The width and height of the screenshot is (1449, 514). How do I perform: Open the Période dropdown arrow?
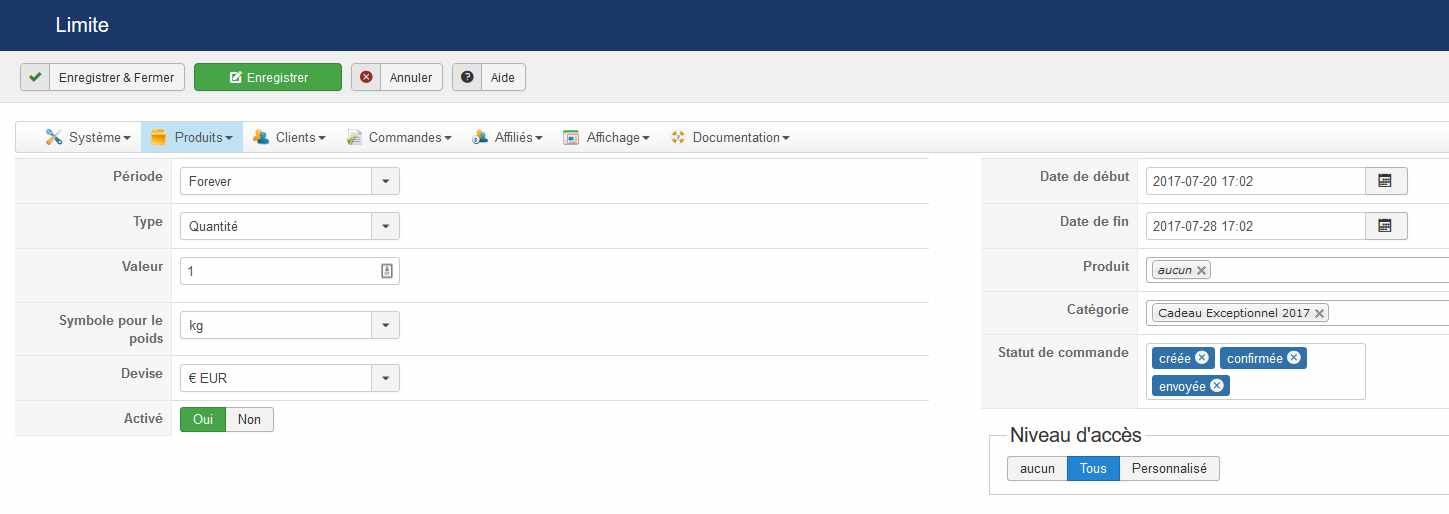coord(386,181)
